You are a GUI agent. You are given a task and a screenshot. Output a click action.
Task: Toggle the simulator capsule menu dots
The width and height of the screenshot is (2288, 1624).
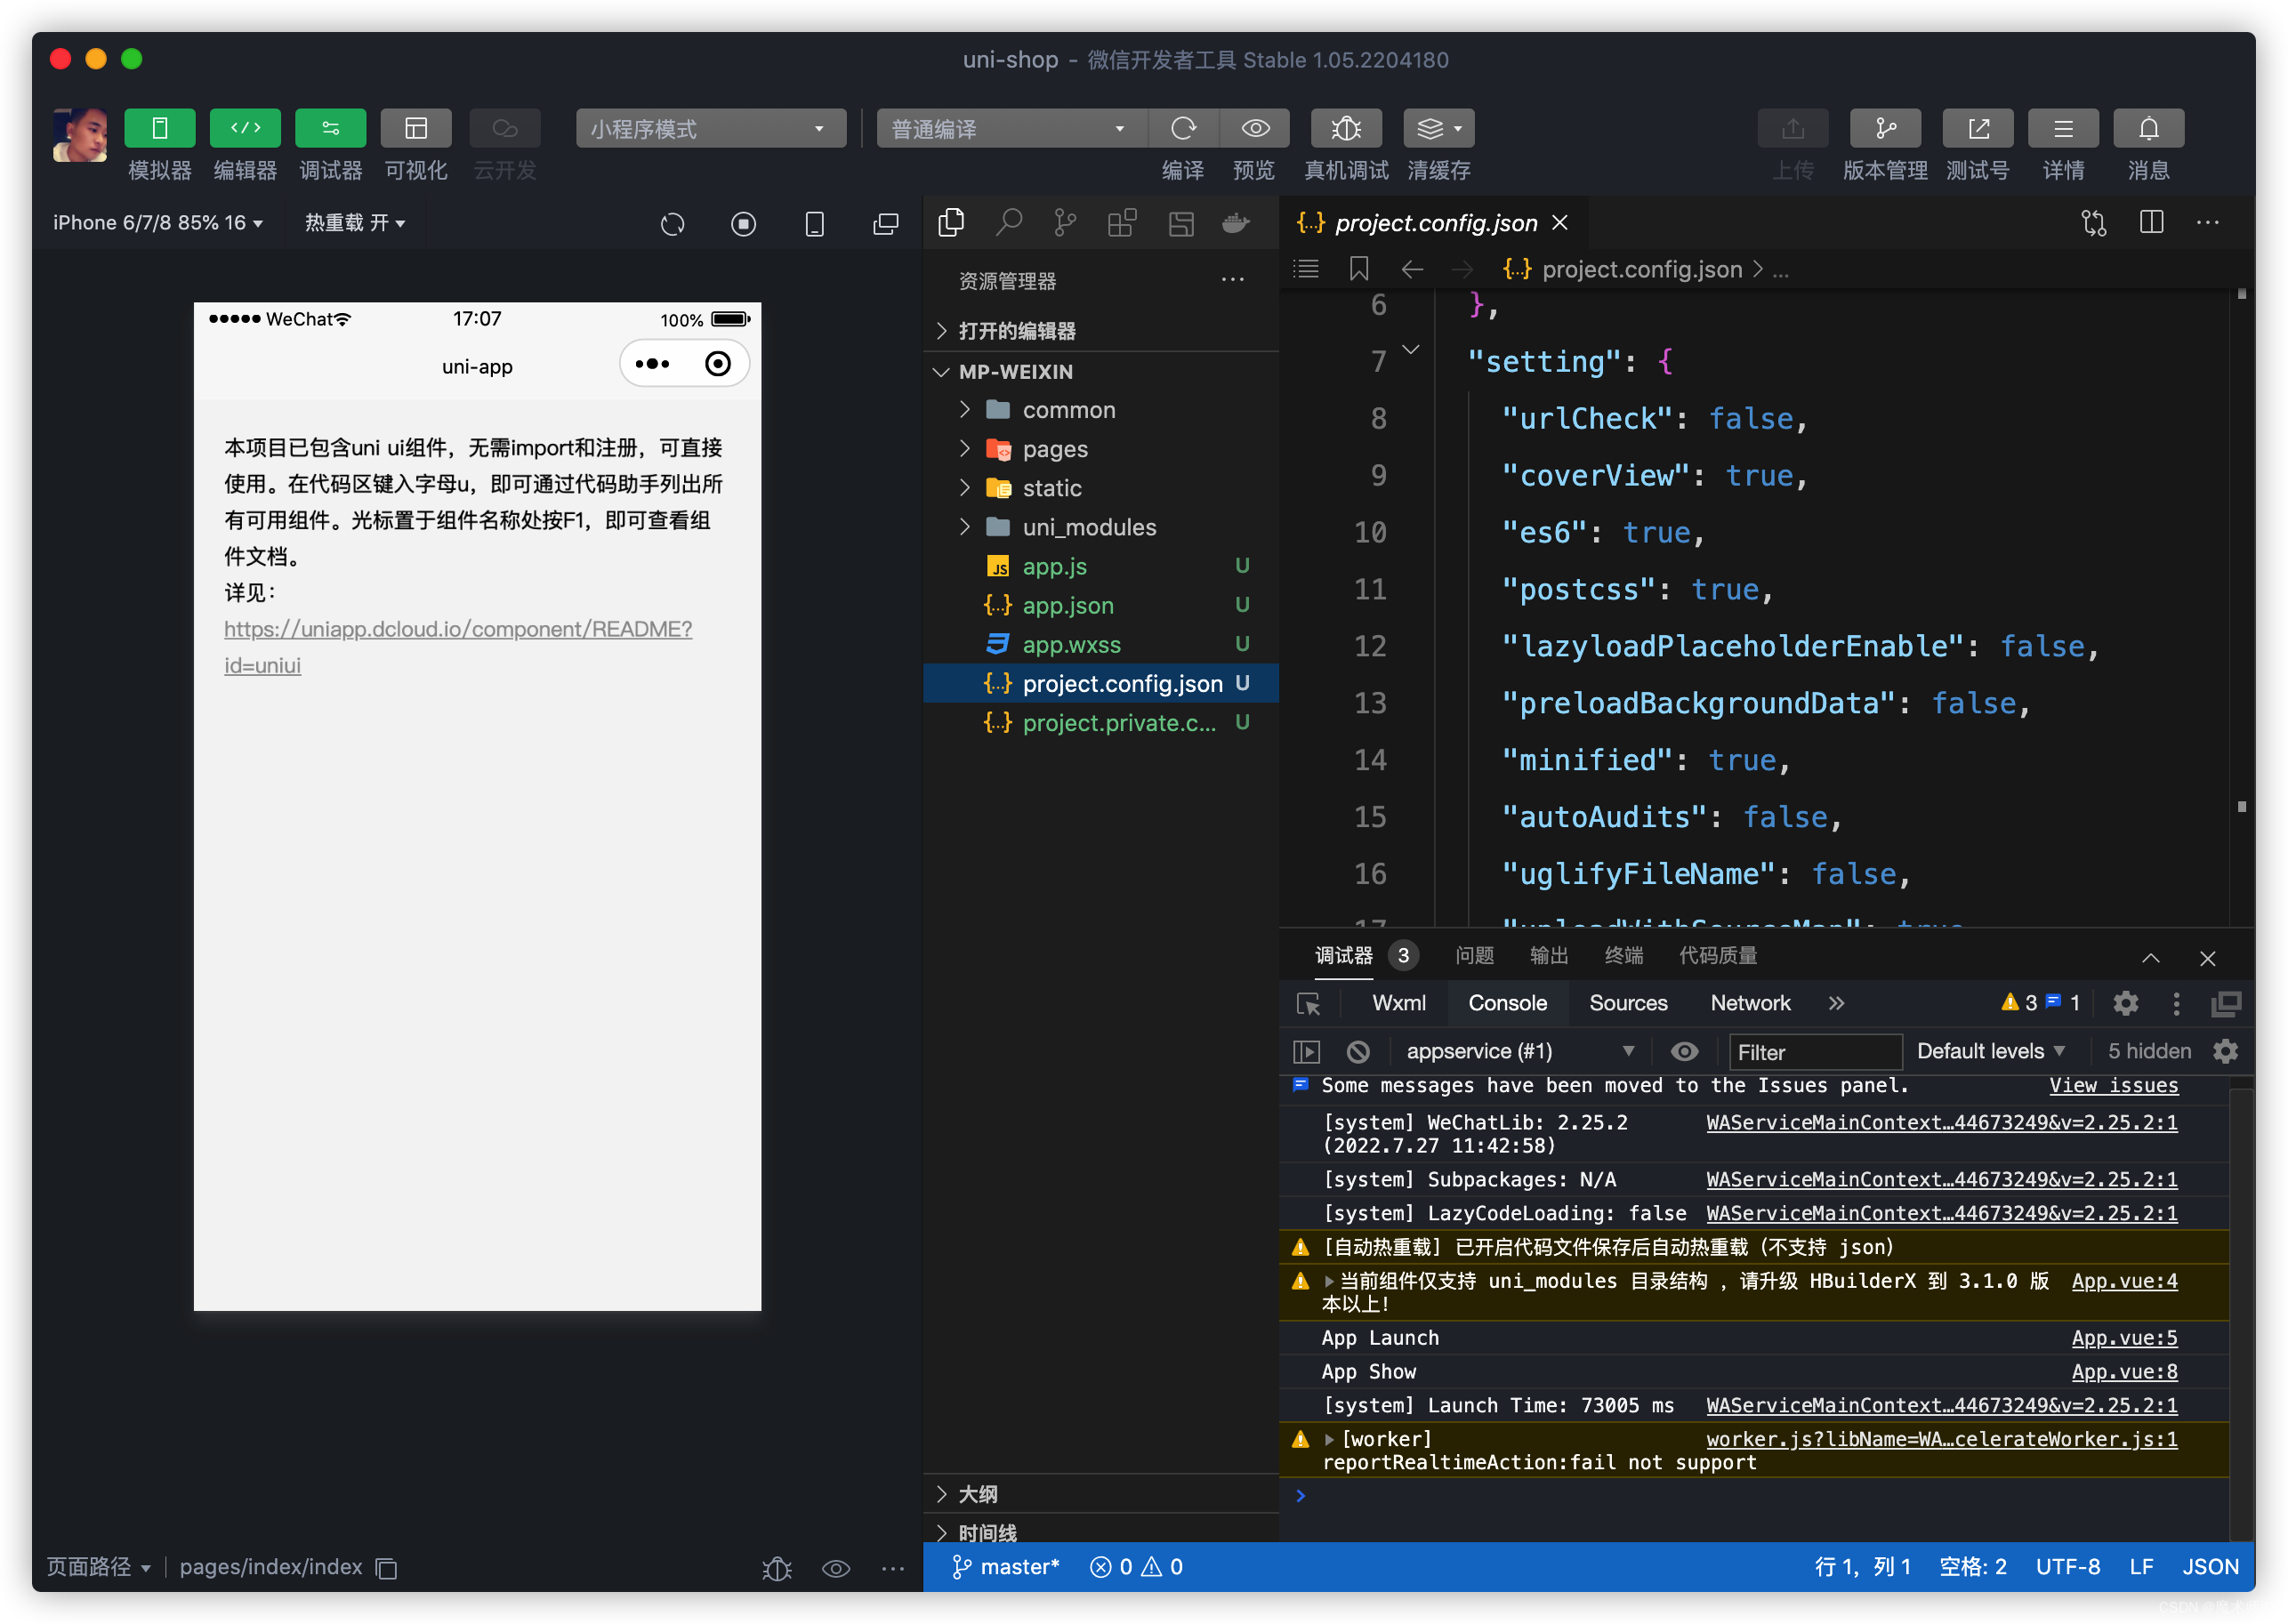pyautogui.click(x=652, y=364)
